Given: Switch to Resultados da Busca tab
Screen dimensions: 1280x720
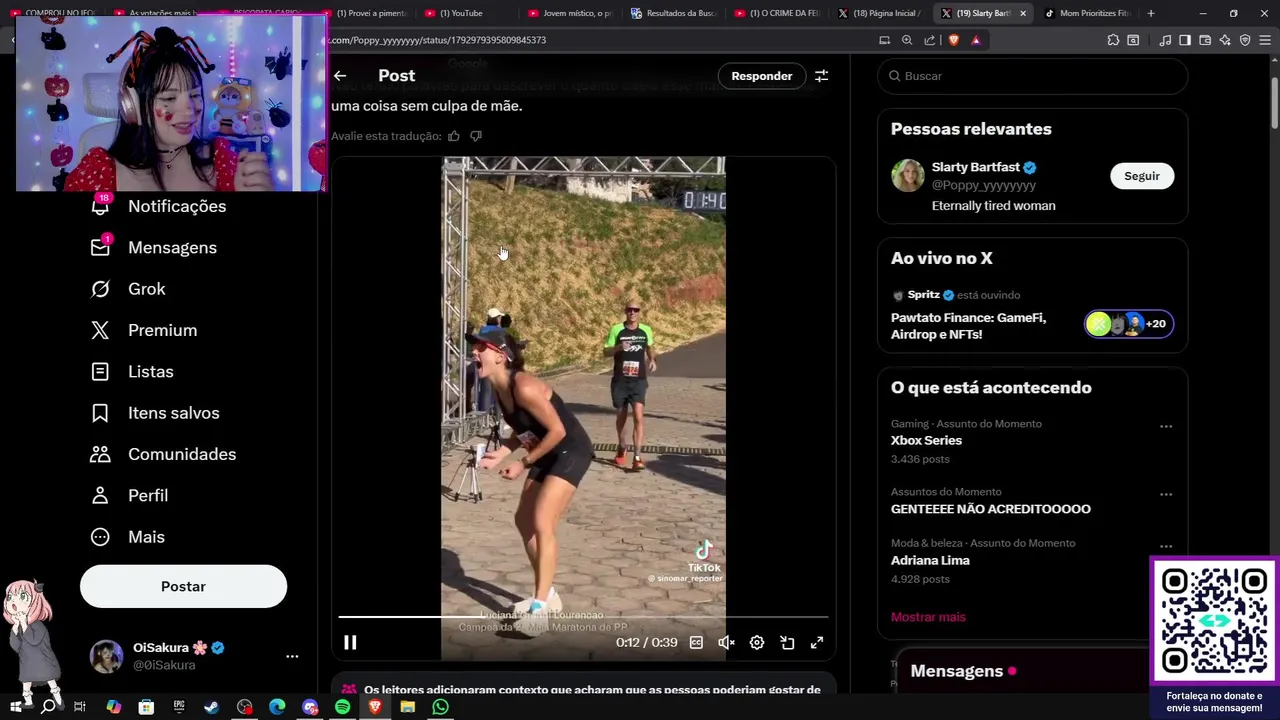Looking at the screenshot, I should pos(674,13).
